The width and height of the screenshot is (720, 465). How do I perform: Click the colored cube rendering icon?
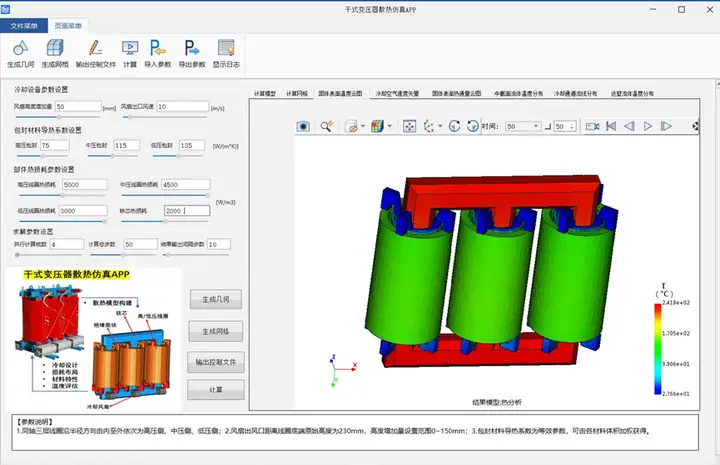(x=377, y=126)
